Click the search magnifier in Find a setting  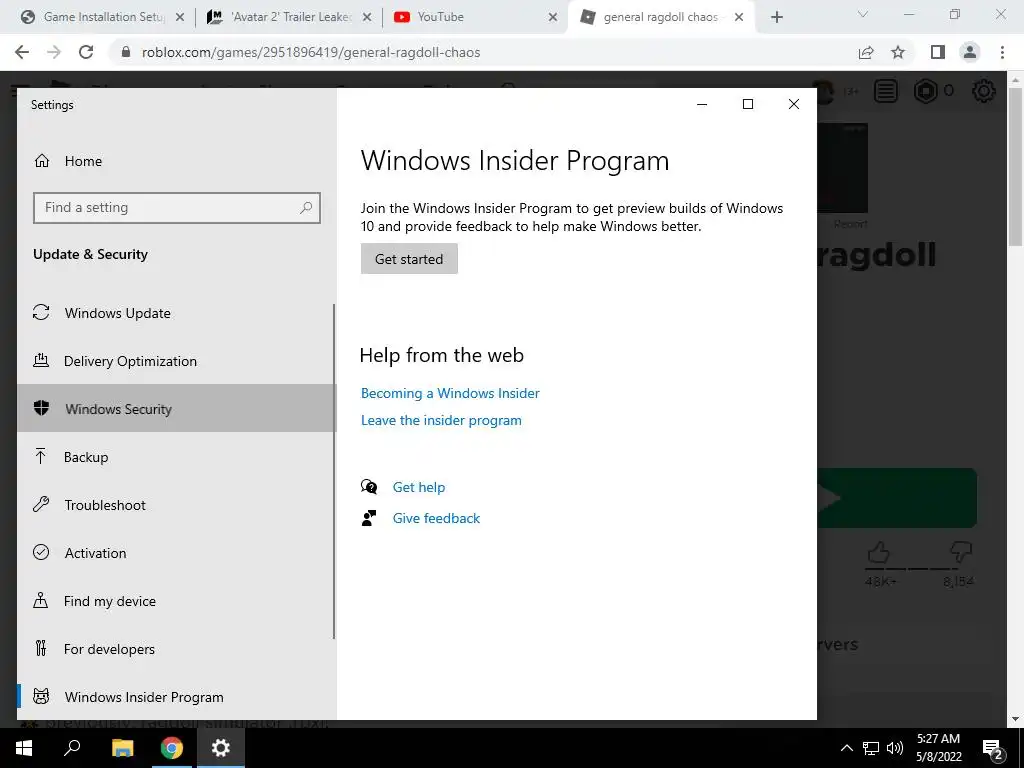[x=306, y=208]
